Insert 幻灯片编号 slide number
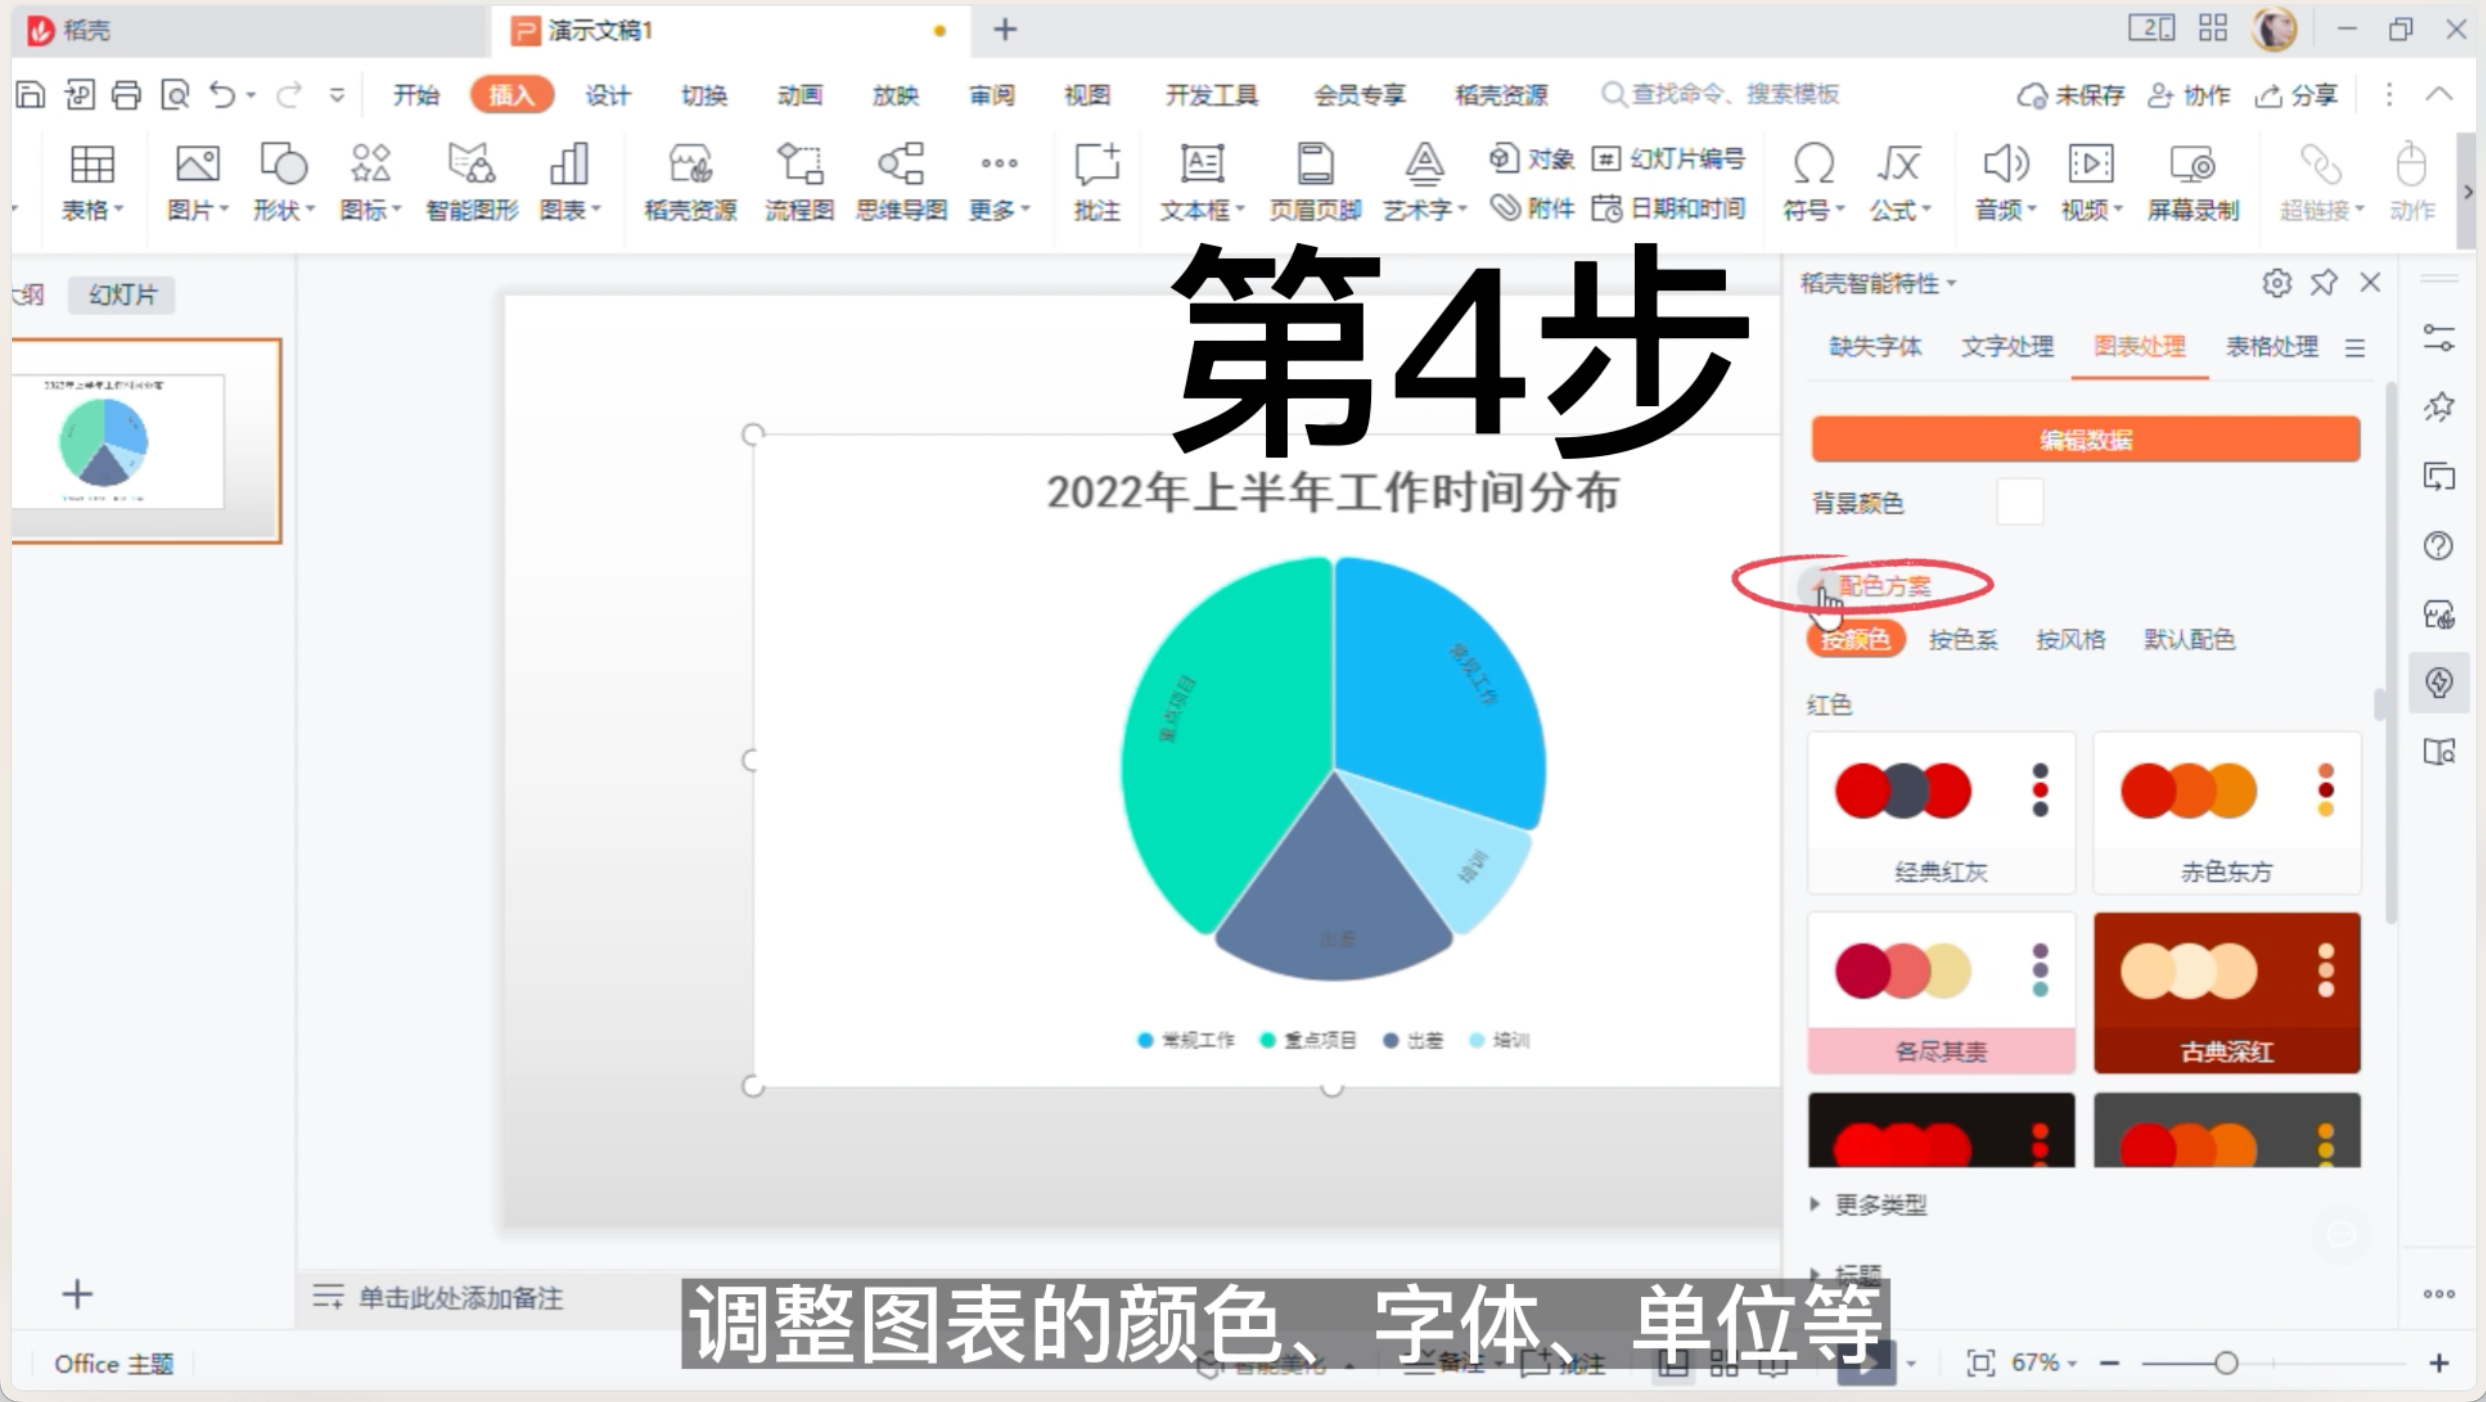2486x1402 pixels. (x=1668, y=158)
